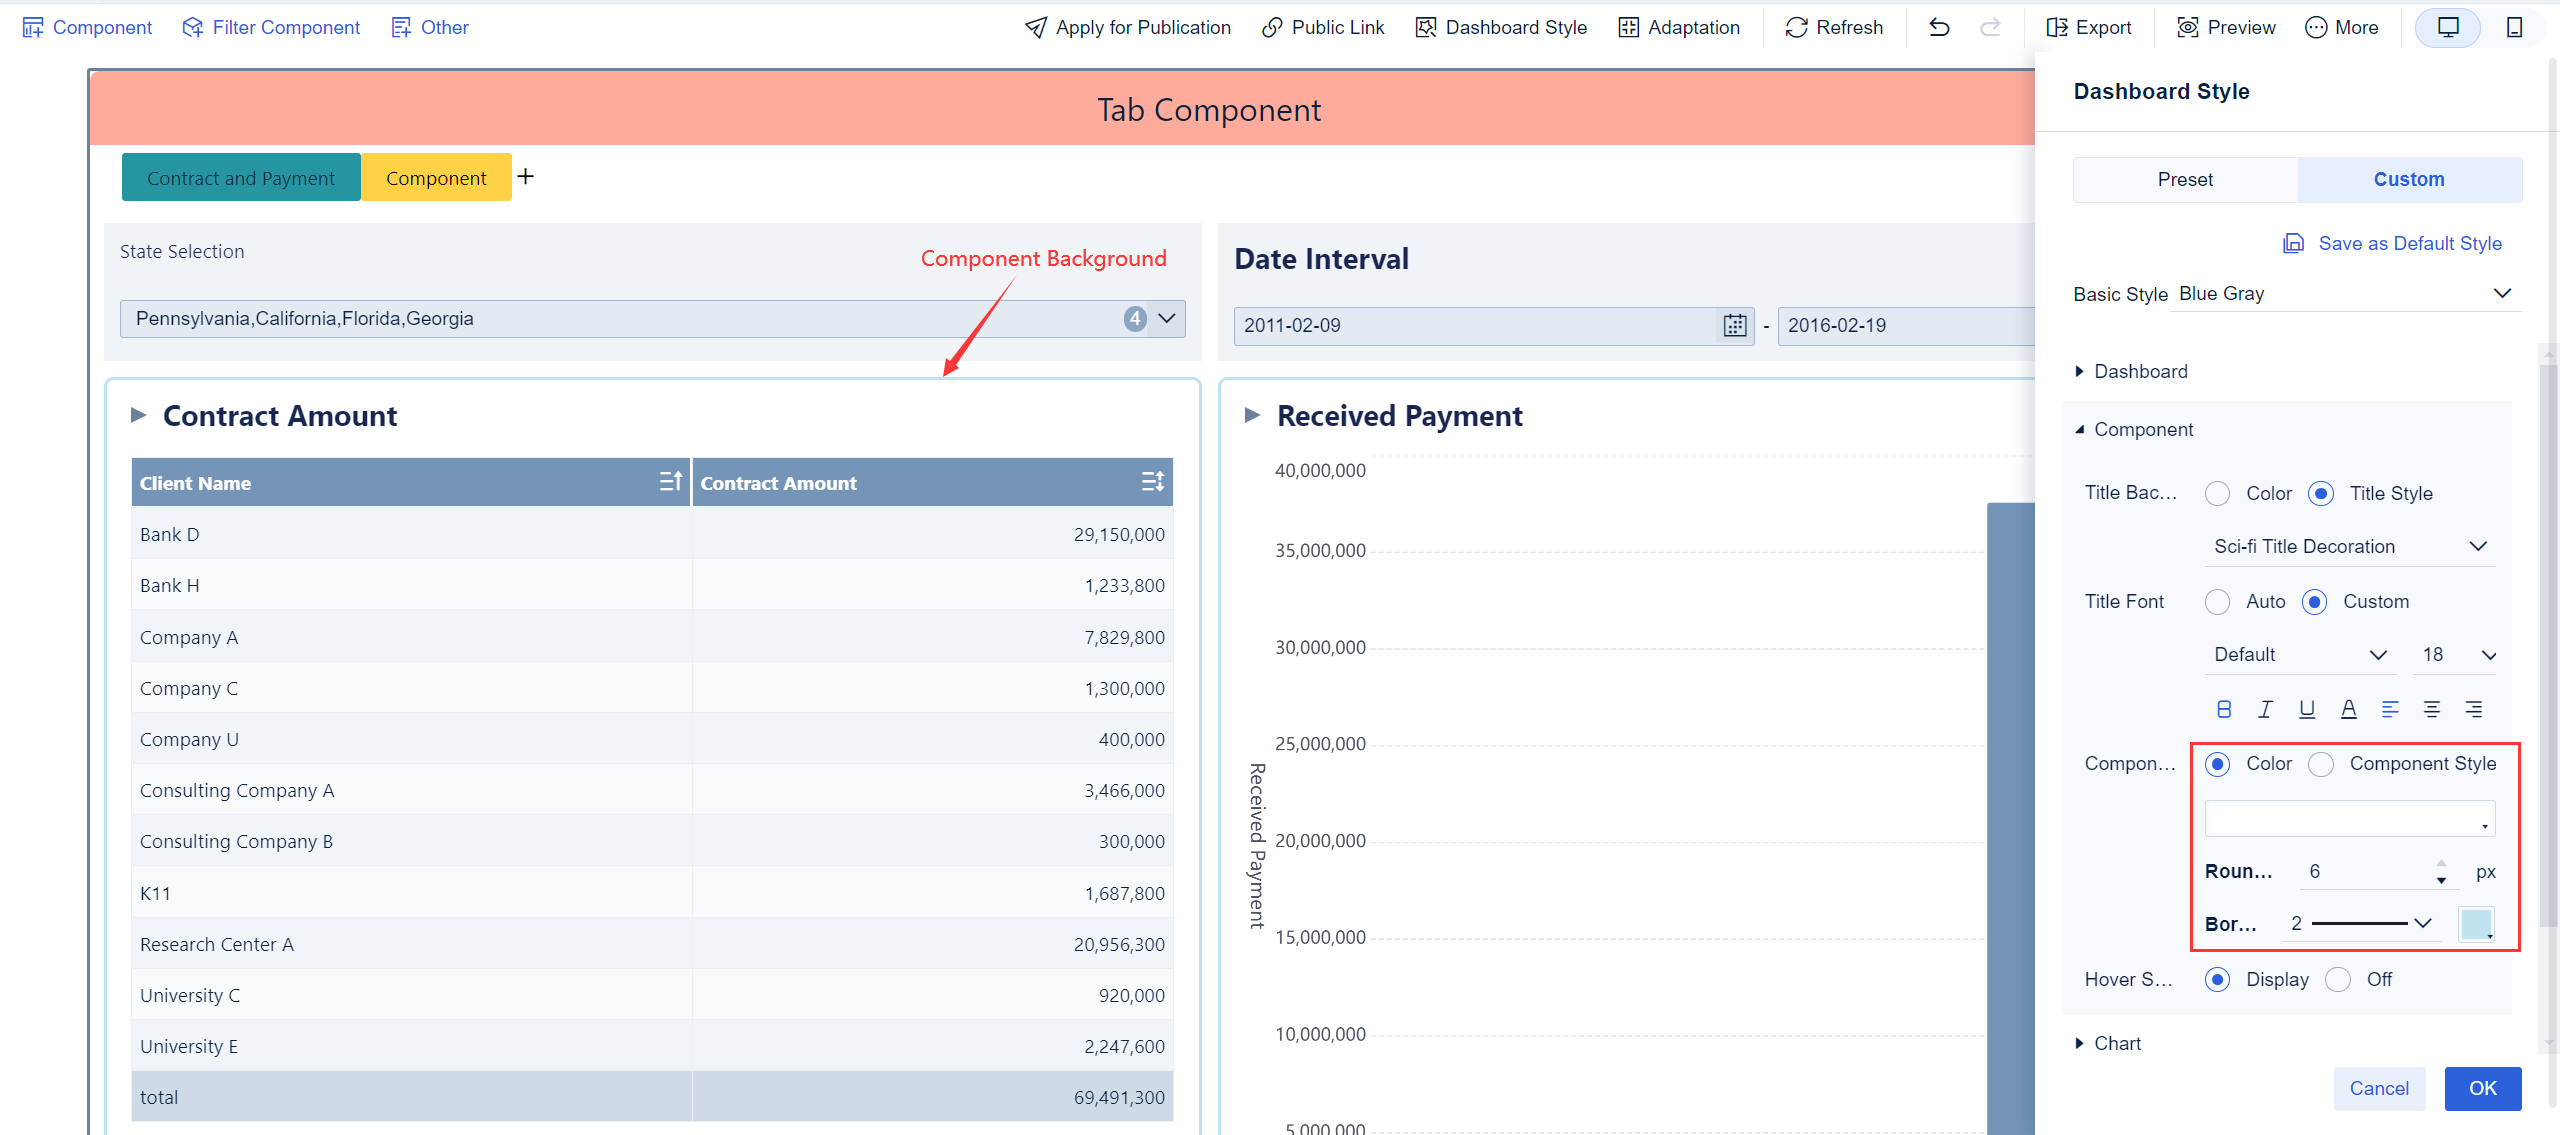Open the calendar icon next to 2011-02-09
Screen dimensions: 2560x1135
point(1734,325)
